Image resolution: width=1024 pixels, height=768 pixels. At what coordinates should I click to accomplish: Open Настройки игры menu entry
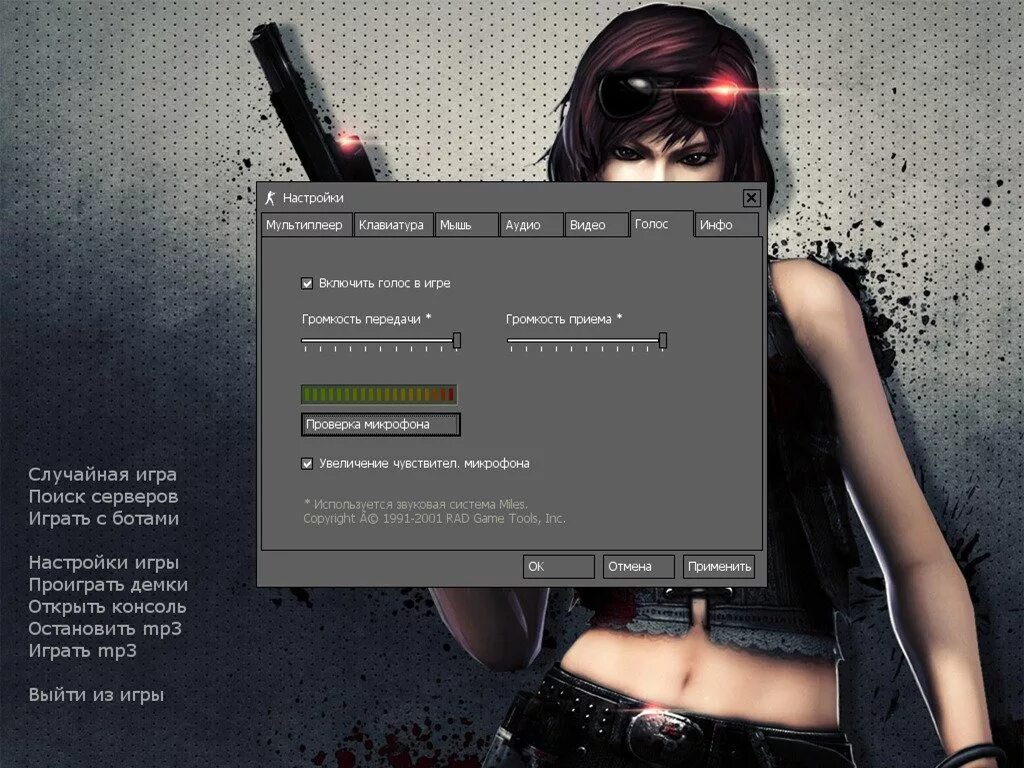[x=103, y=562]
